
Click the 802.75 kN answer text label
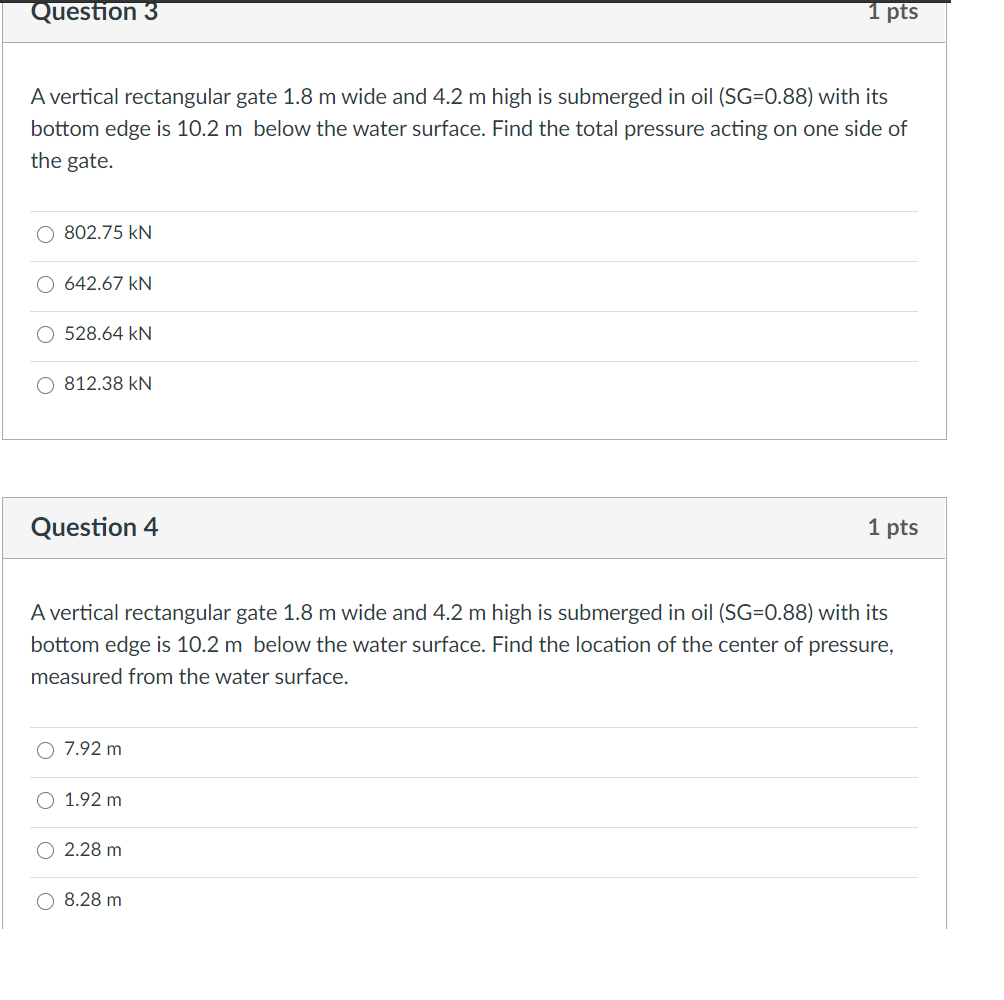(107, 232)
